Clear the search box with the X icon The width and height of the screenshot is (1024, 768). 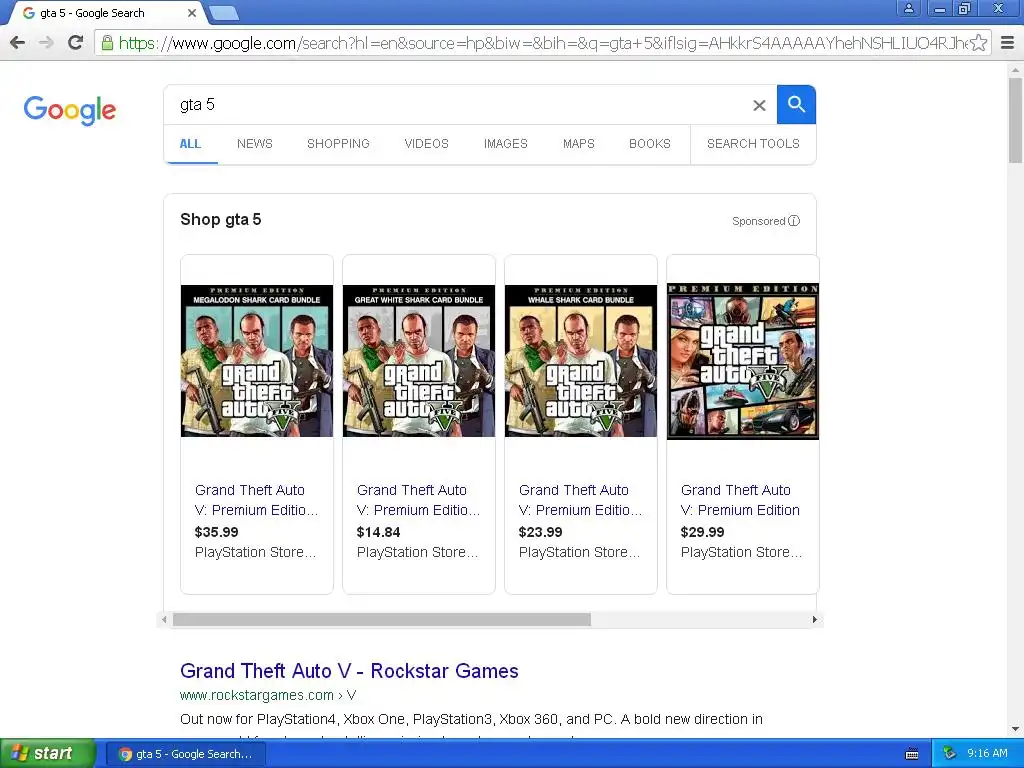click(x=759, y=105)
